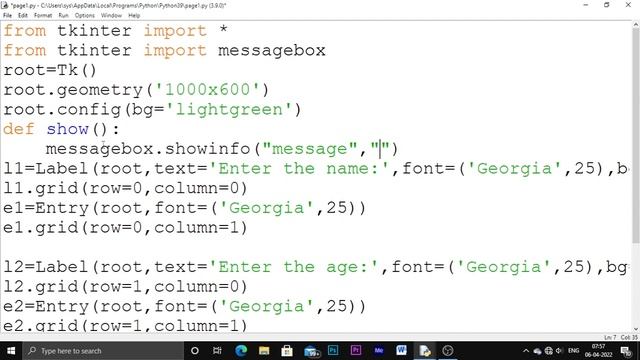Open the Help menu
This screenshot has width=640, height=360.
[134, 16]
